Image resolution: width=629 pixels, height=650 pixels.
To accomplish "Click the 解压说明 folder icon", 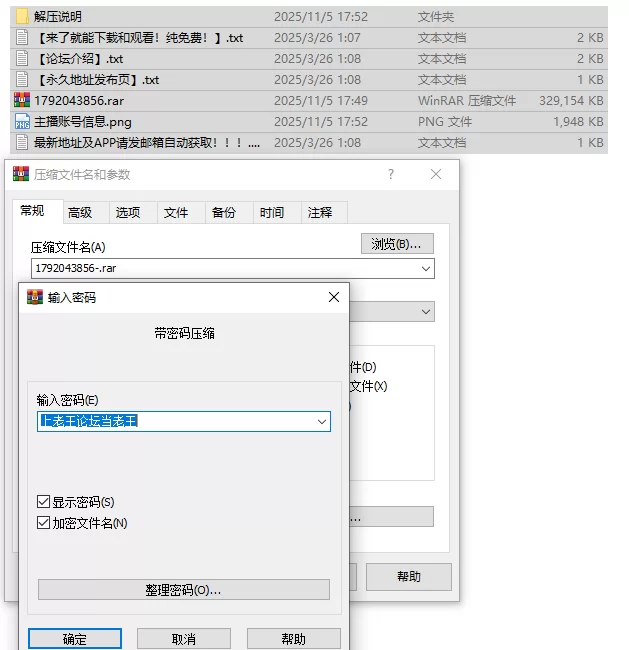I will [22, 17].
